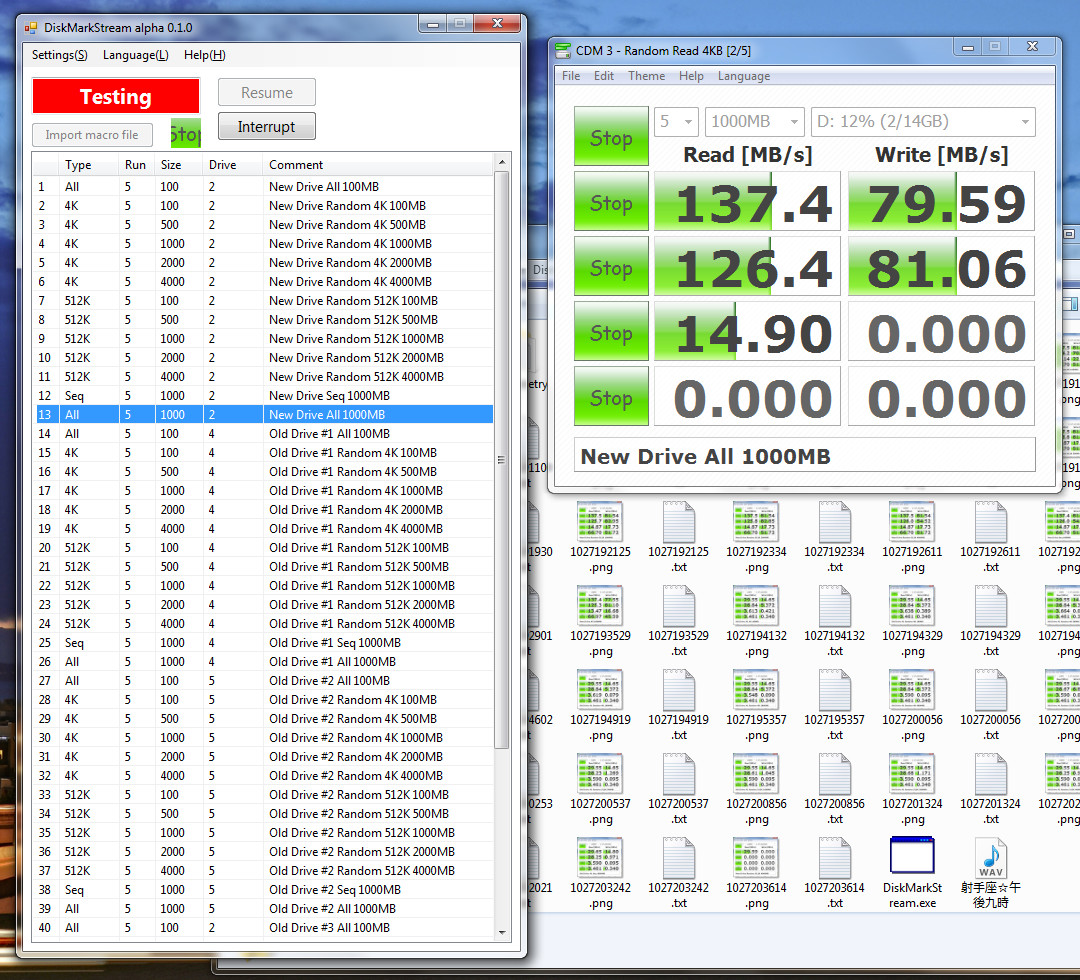Select 1027192334.png image file
Image resolution: width=1080 pixels, height=980 pixels.
[756, 522]
